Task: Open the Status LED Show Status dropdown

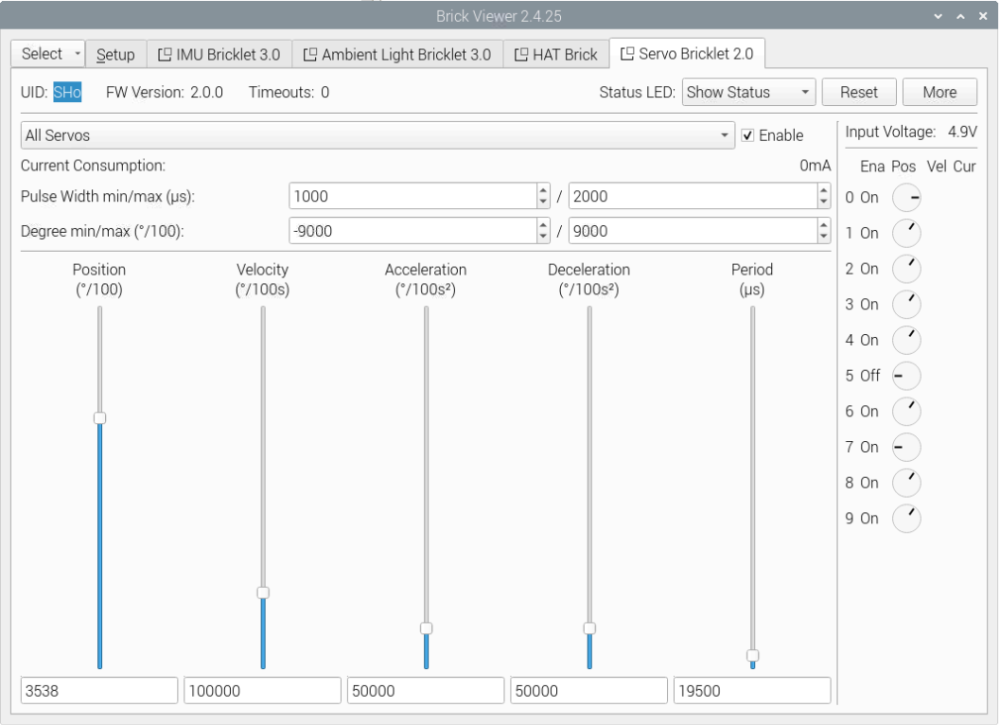Action: (749, 92)
